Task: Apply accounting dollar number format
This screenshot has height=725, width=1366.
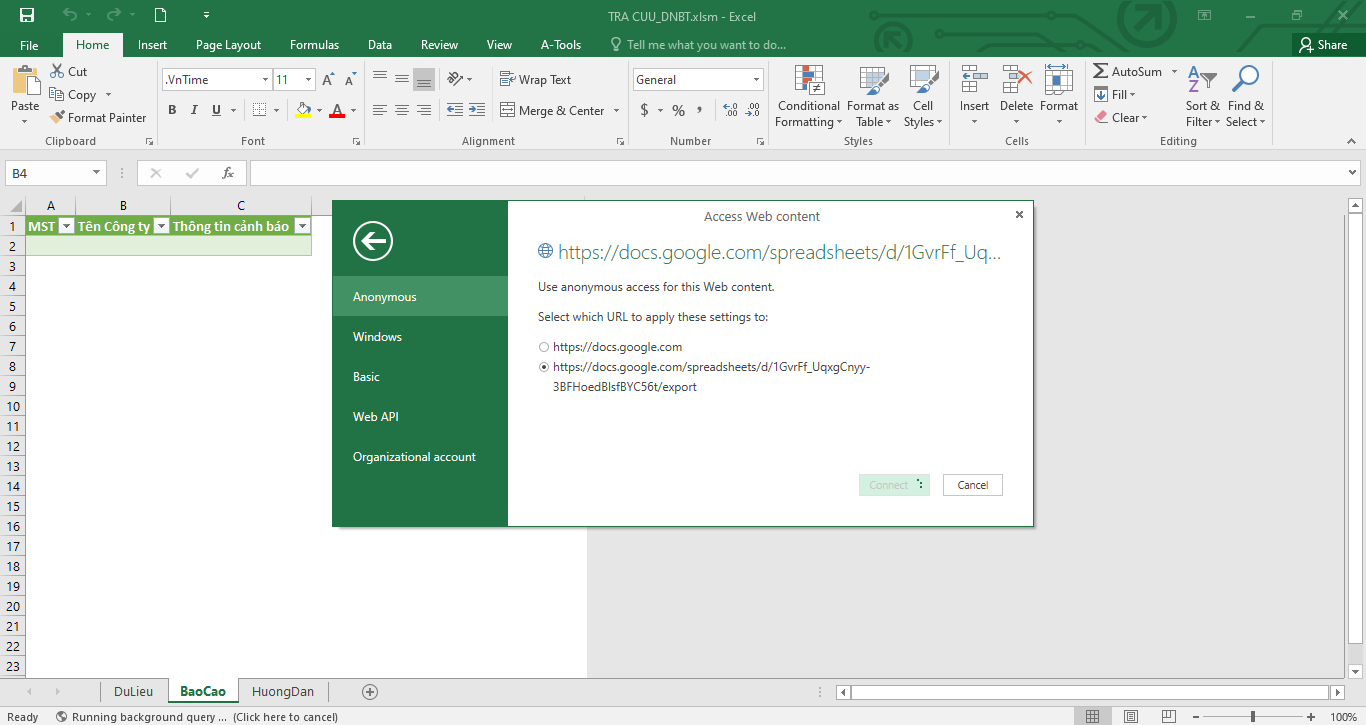Action: click(645, 110)
